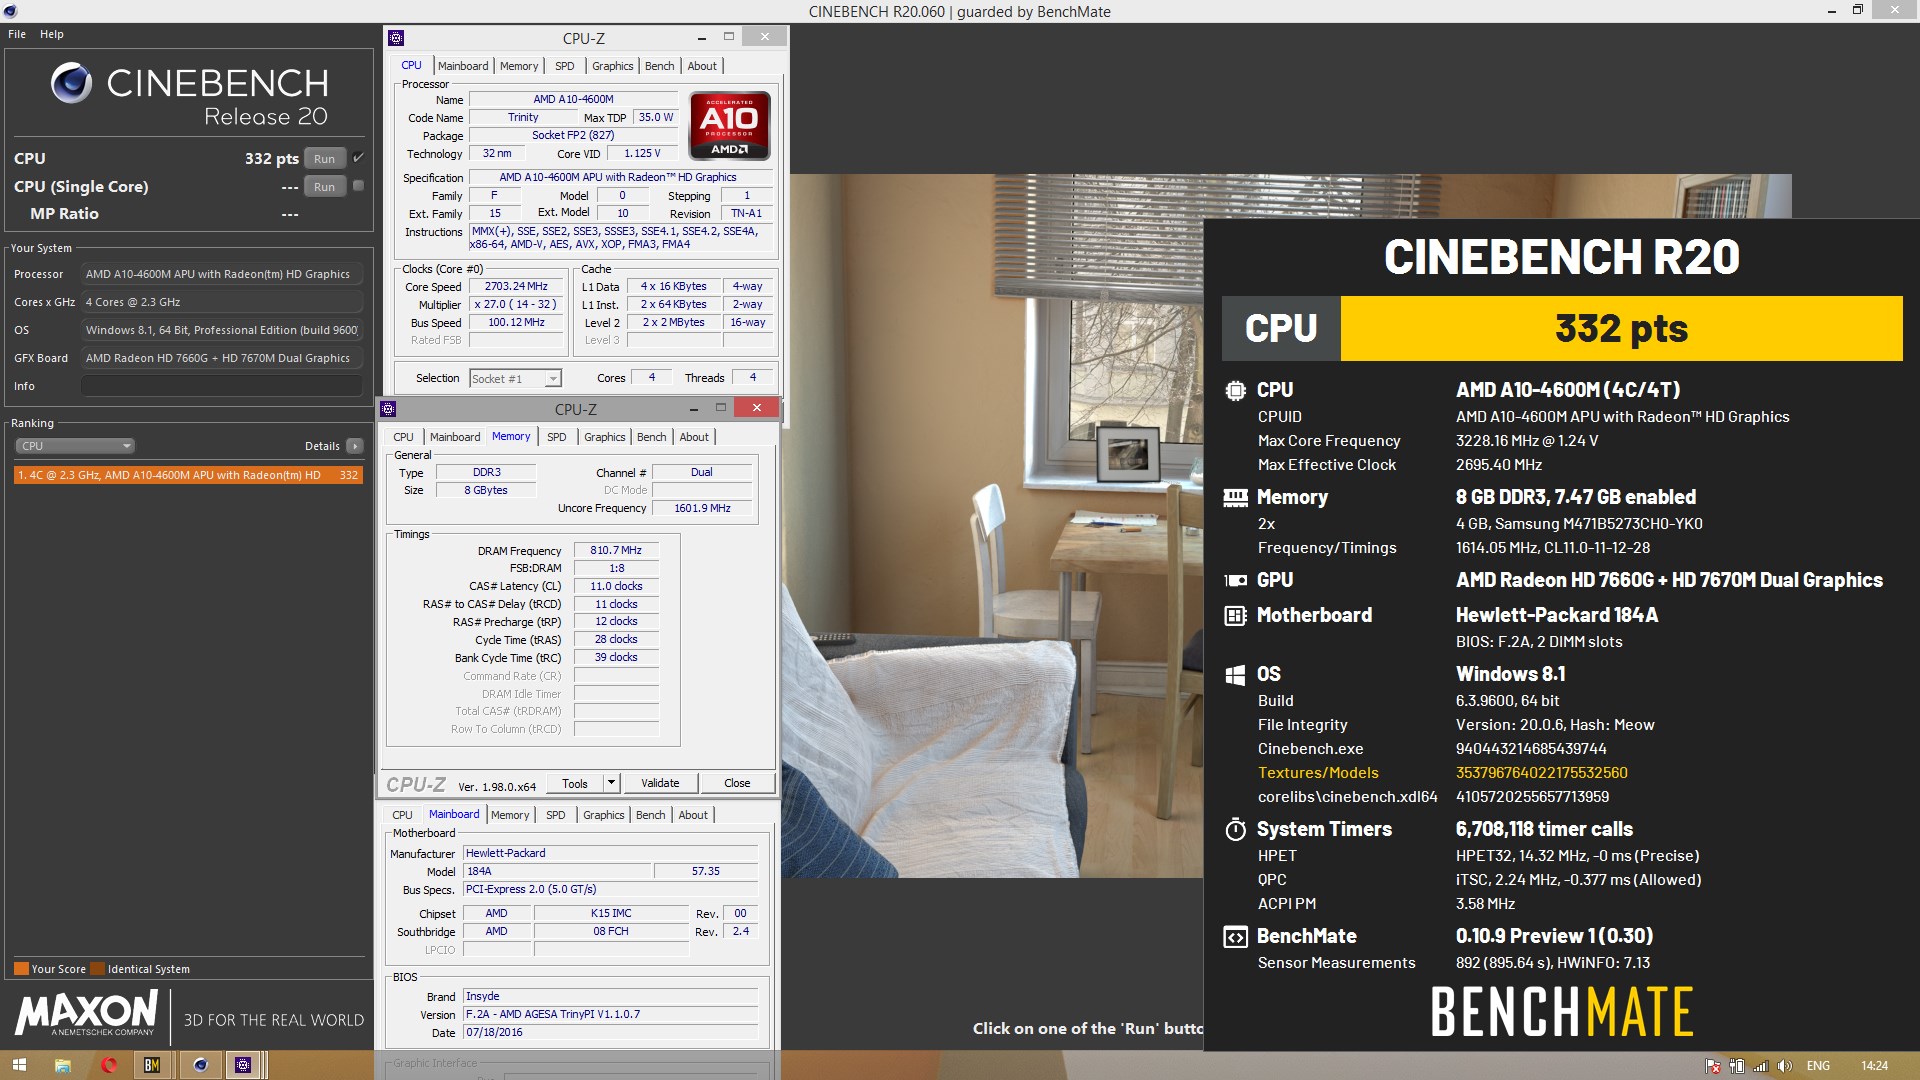Open the Help menu in Cinebench
1920x1080 pixels.
(52, 34)
